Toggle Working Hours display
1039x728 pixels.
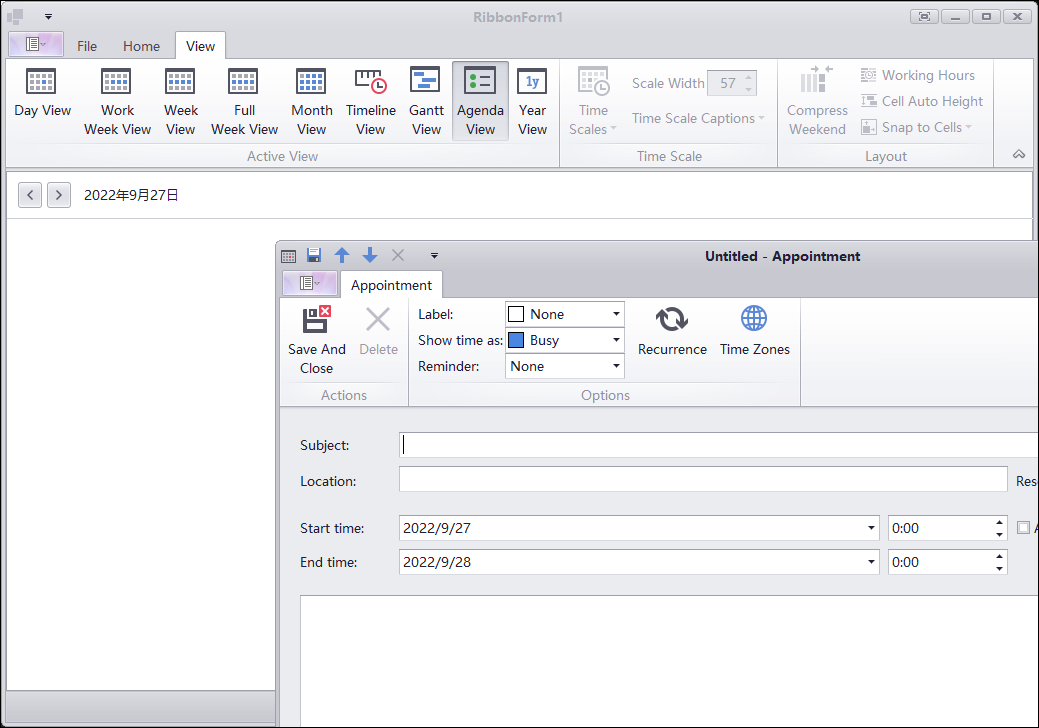918,76
